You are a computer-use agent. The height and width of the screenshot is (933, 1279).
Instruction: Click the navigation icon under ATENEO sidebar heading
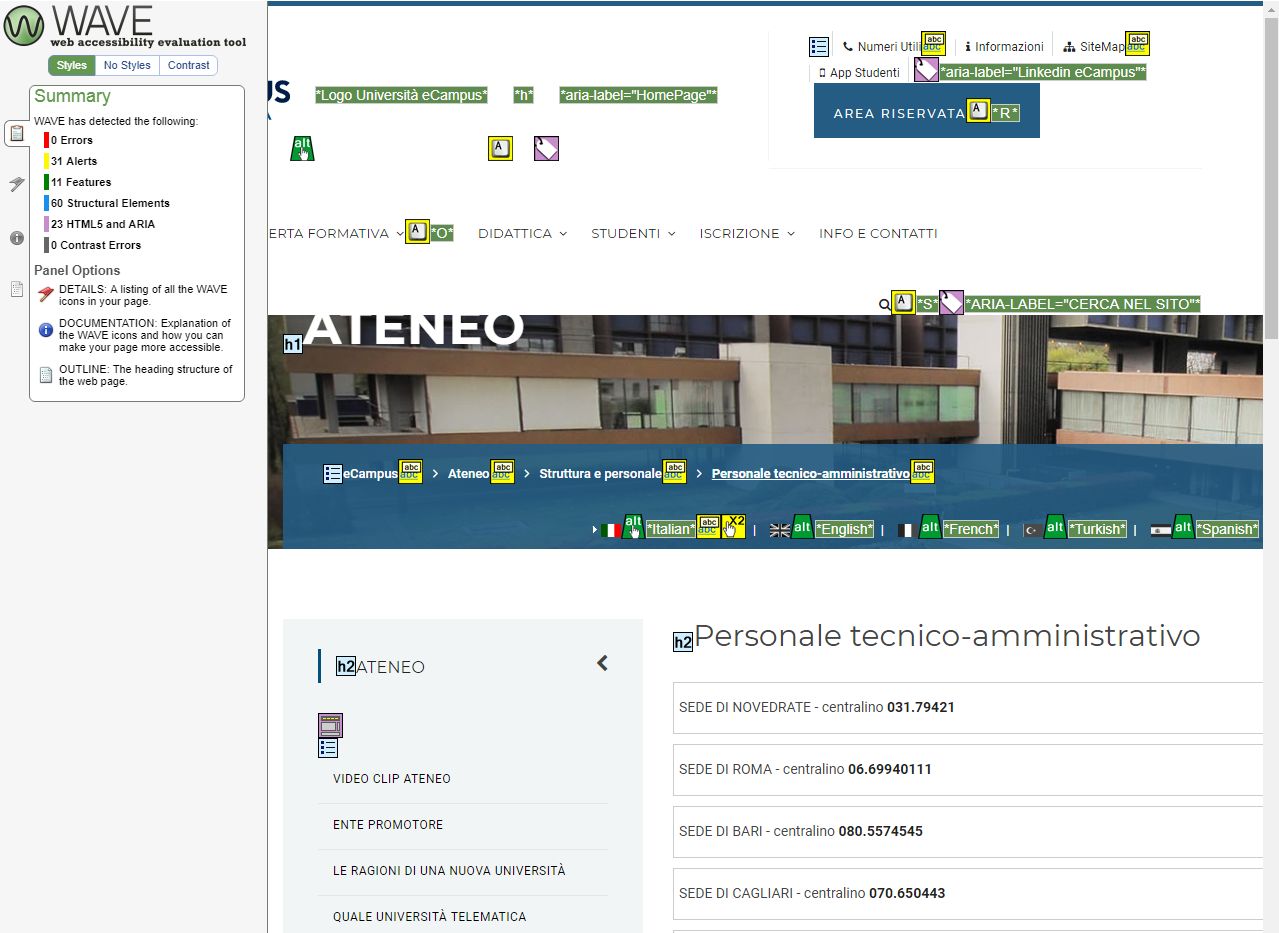pyautogui.click(x=330, y=725)
